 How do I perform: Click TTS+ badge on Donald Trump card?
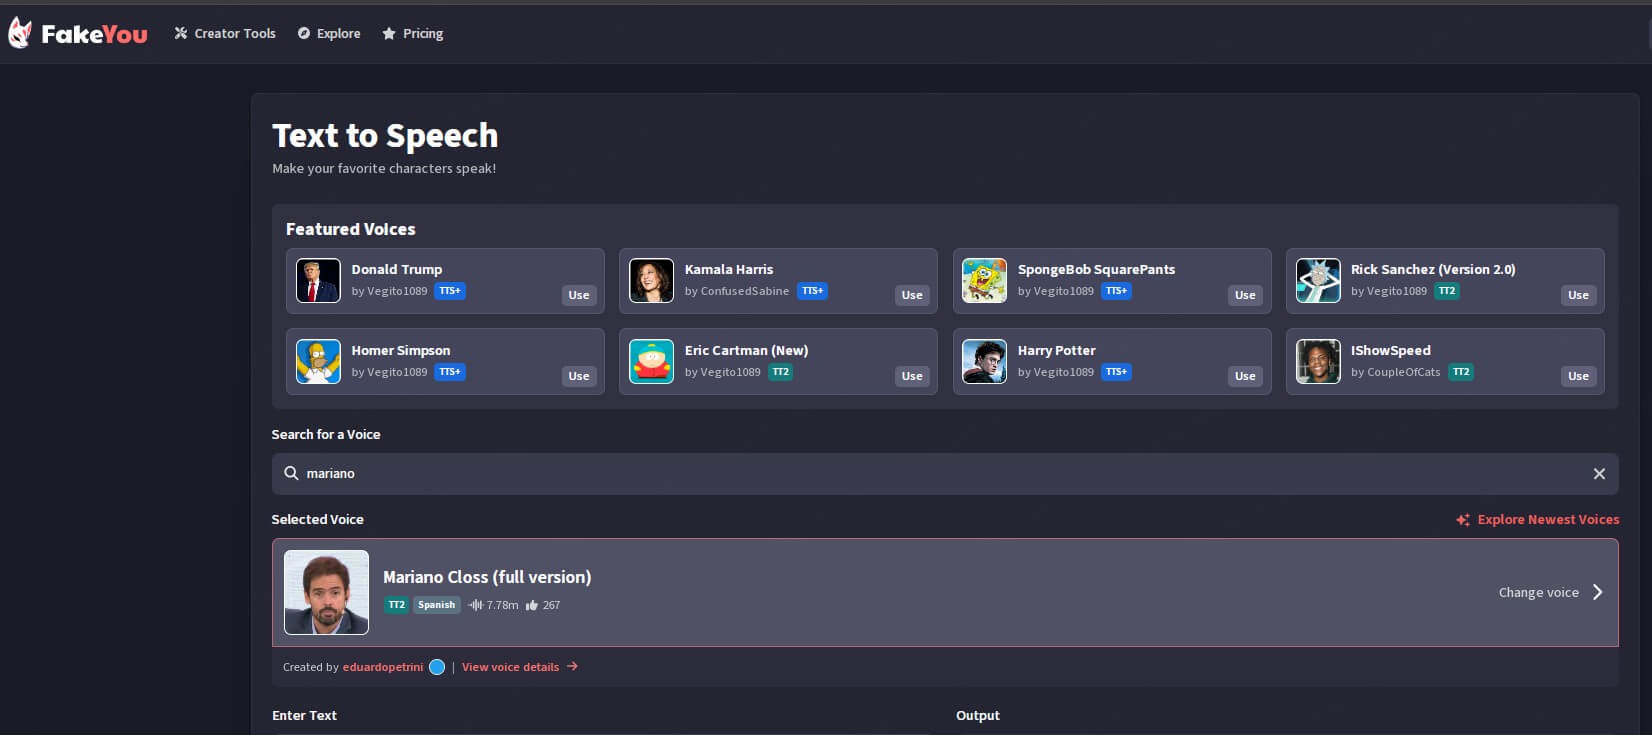(x=450, y=291)
